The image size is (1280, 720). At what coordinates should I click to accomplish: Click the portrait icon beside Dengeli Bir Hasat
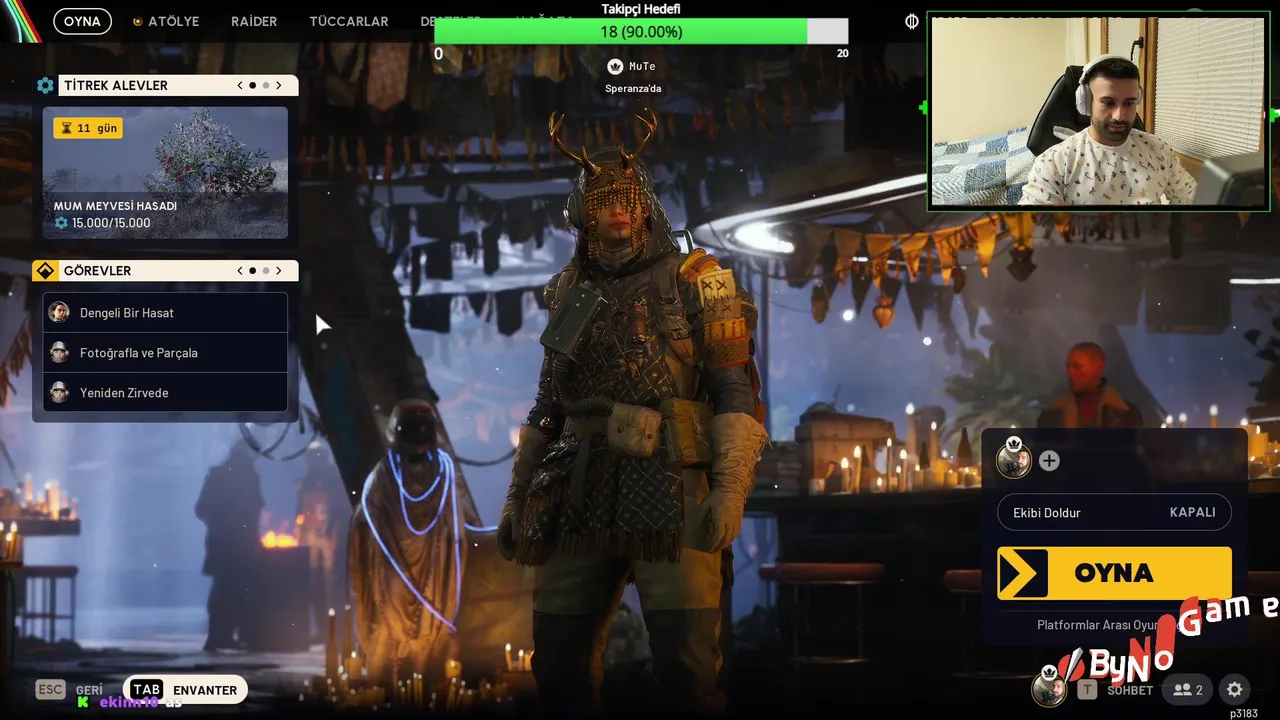click(59, 313)
